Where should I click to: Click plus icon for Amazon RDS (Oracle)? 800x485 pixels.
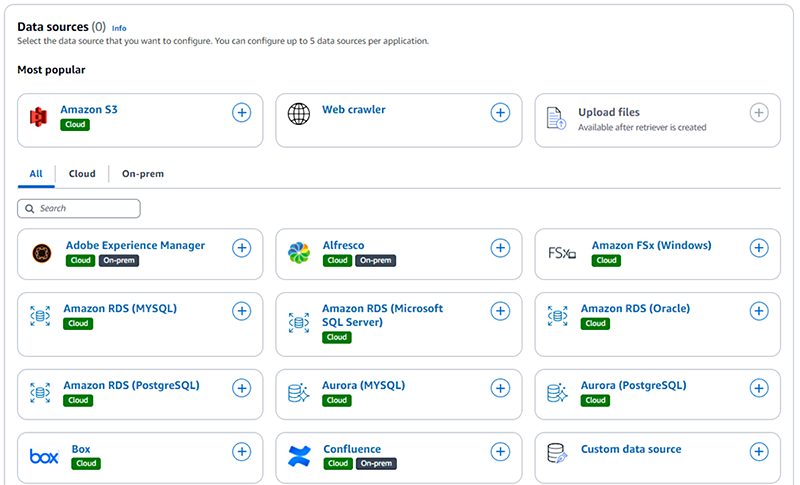(759, 311)
